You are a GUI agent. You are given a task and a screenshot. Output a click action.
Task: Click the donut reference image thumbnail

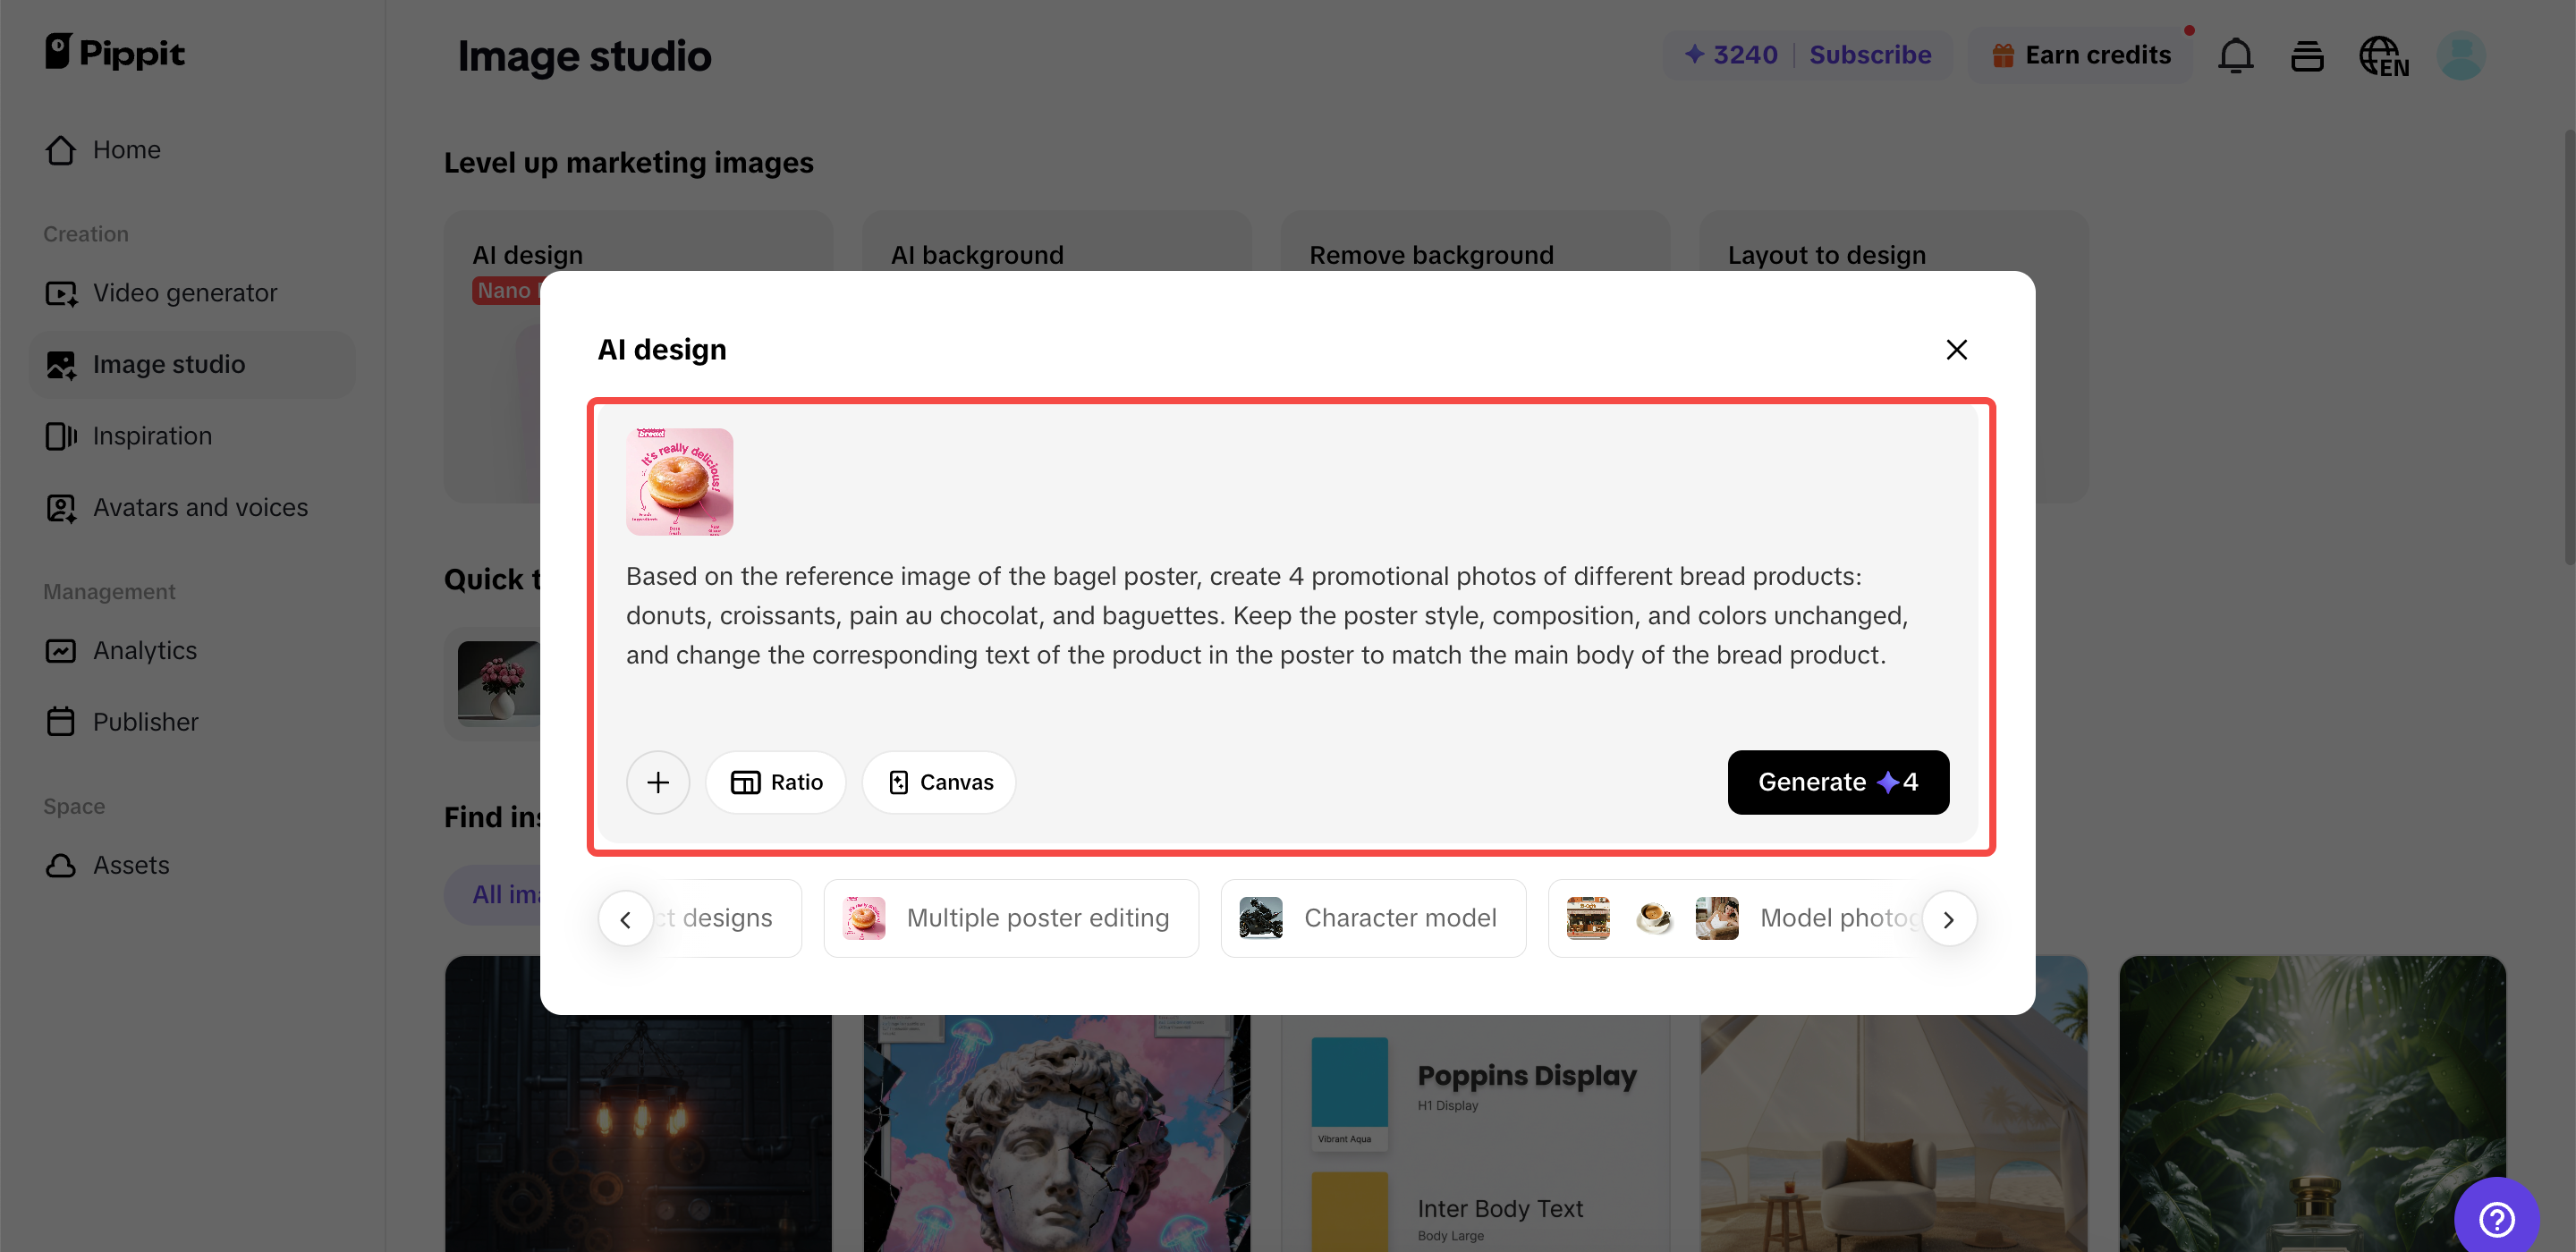pos(679,482)
